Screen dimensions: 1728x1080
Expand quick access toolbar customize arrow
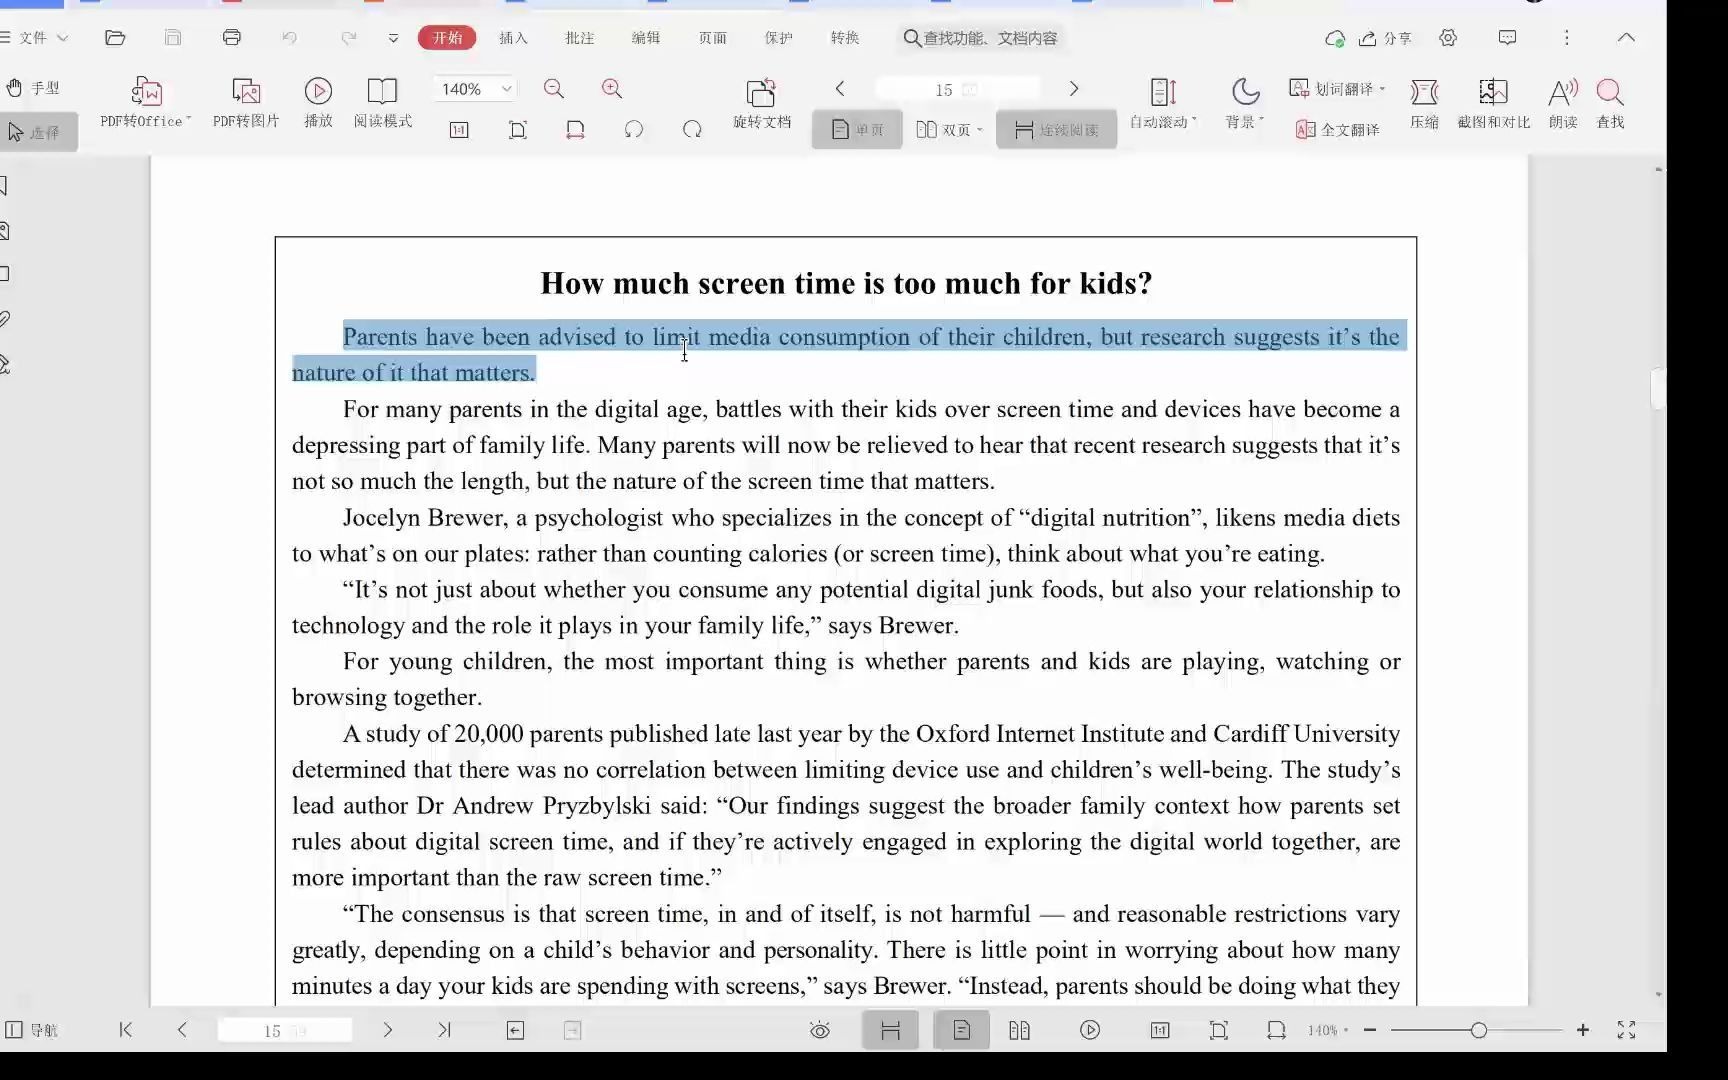point(393,38)
